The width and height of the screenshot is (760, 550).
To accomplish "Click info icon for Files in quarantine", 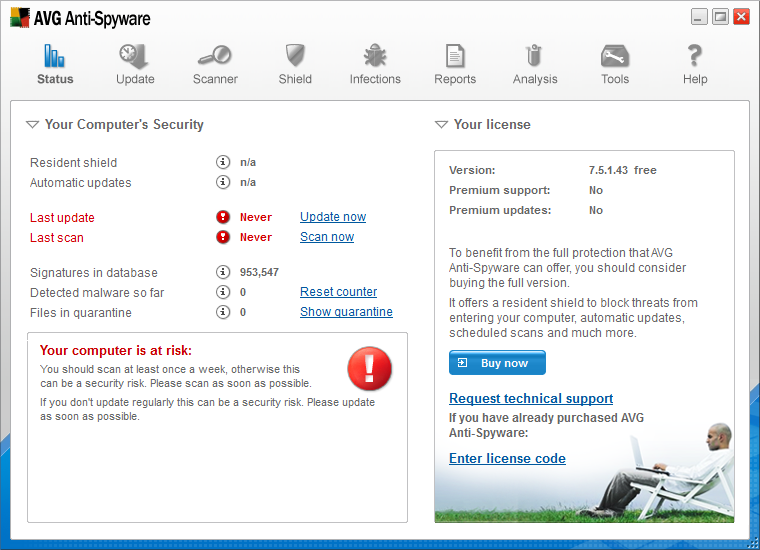I will pos(223,312).
